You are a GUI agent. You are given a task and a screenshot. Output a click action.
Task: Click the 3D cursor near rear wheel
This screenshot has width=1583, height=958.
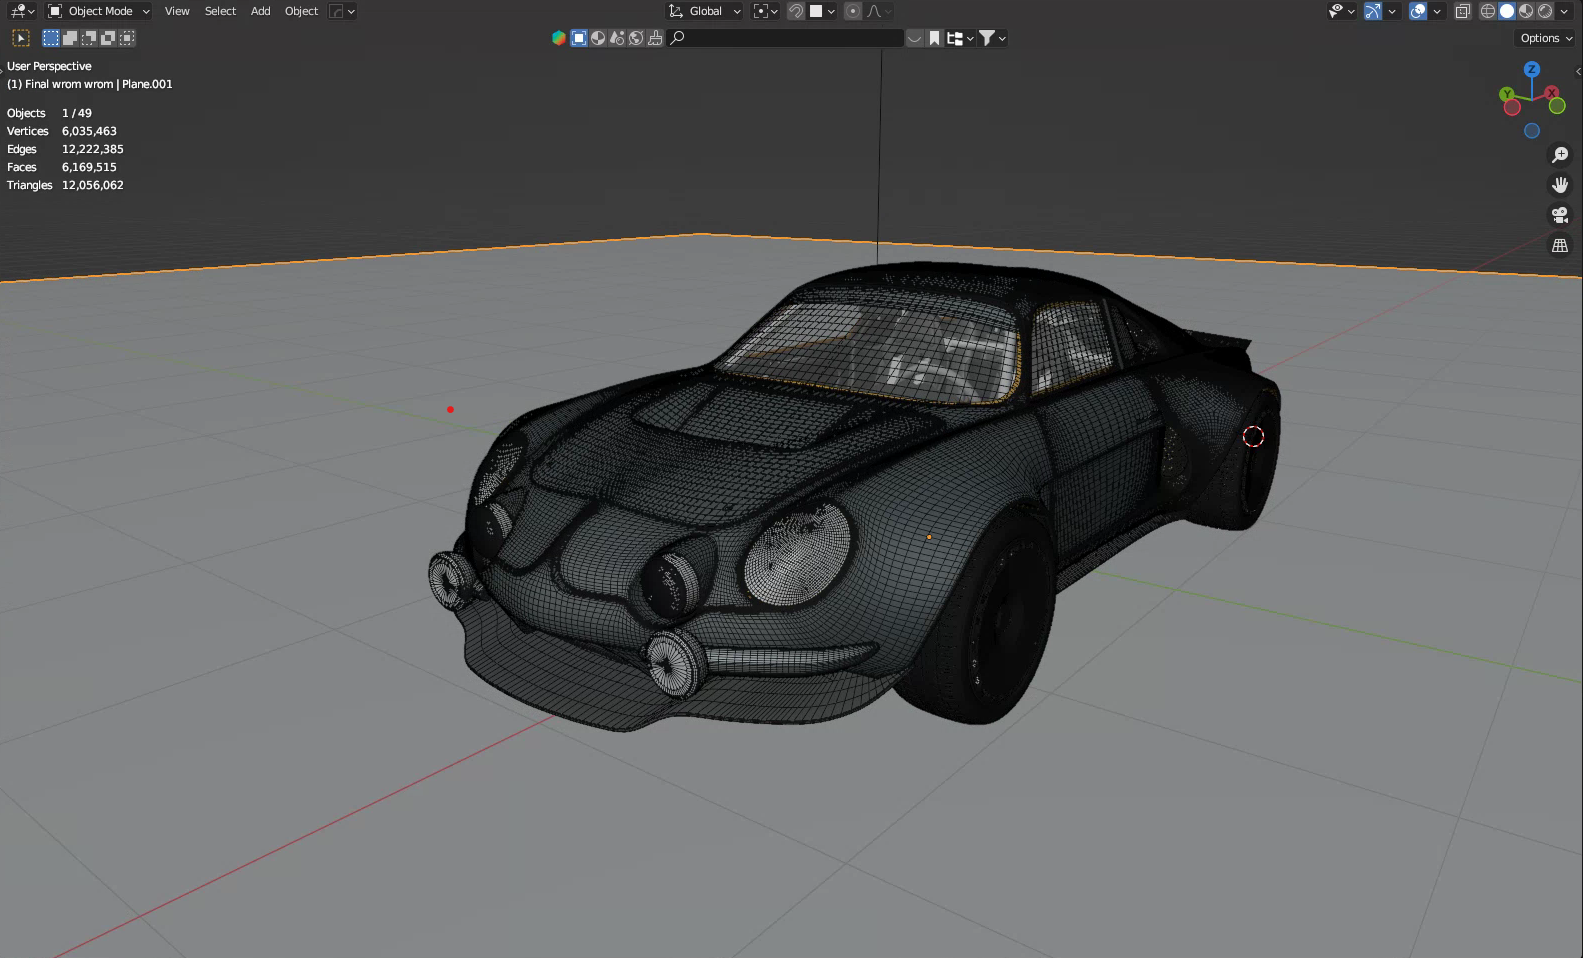(1253, 436)
